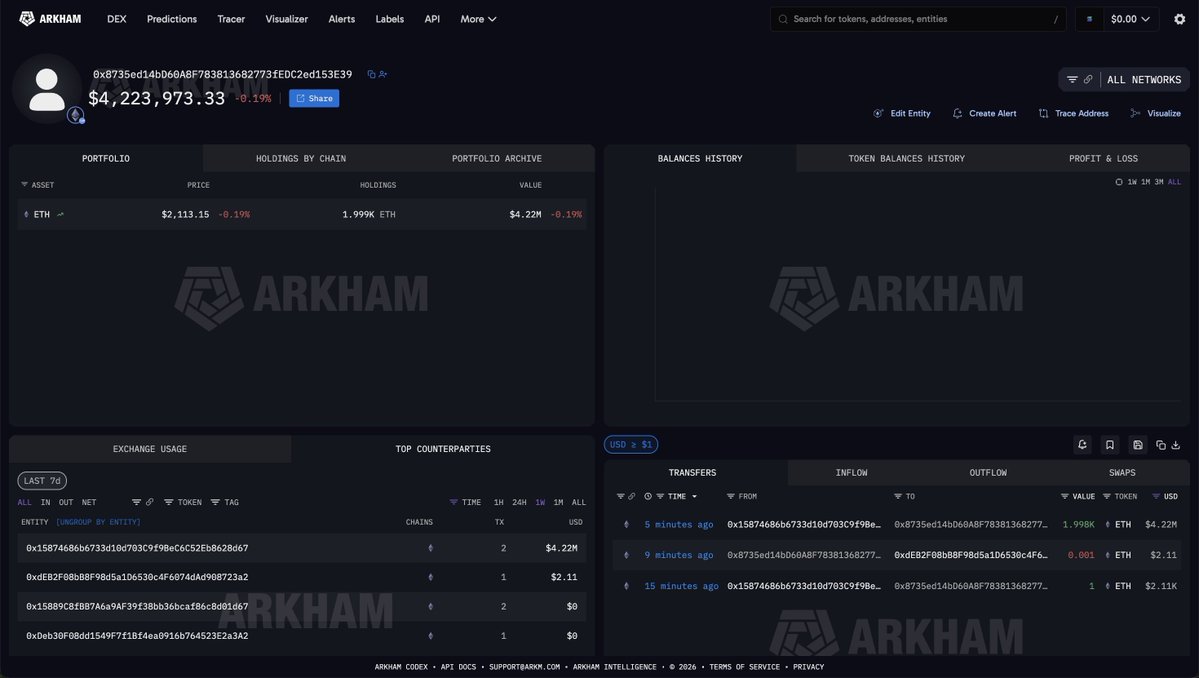
Task: Open the $0.00 balance dropdown
Action: (x=1130, y=19)
